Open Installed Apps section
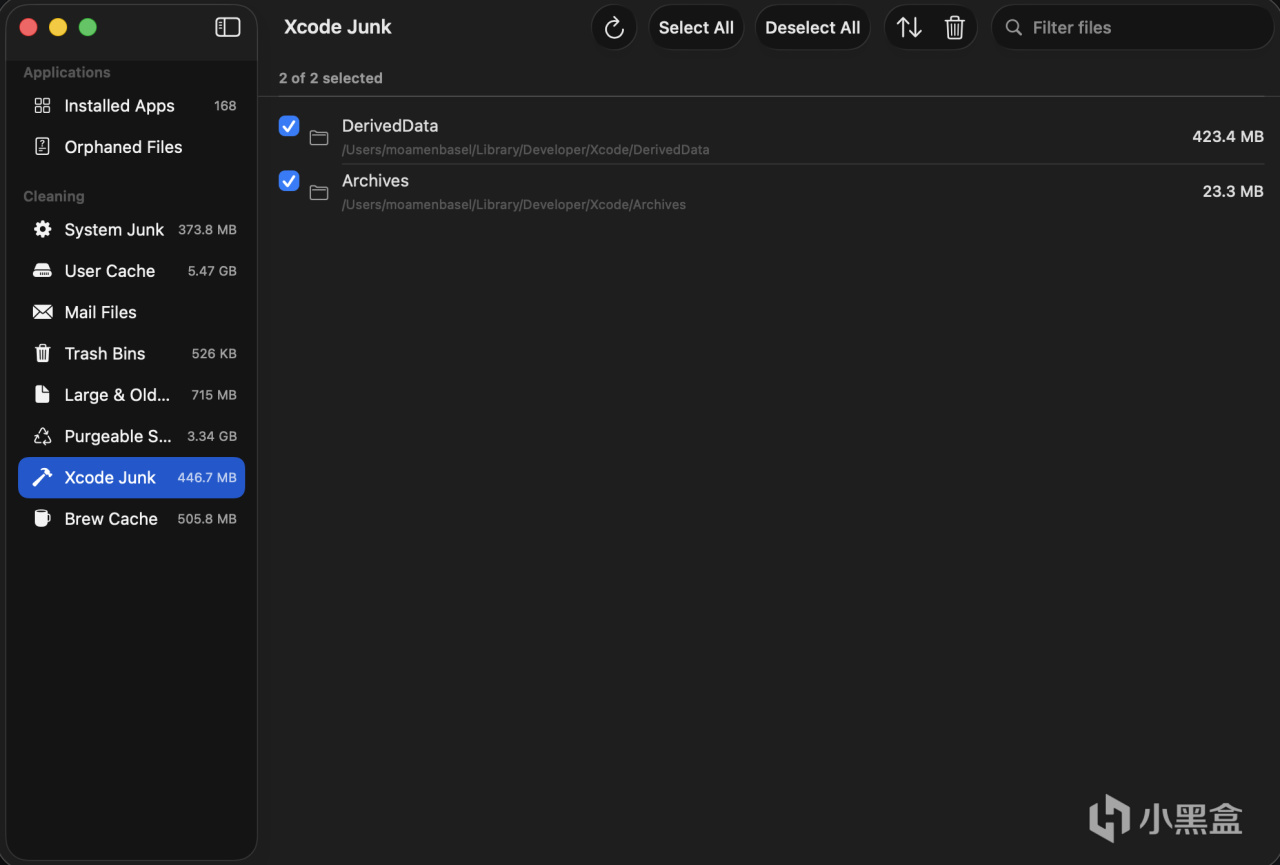The height and width of the screenshot is (865, 1280). pyautogui.click(x=119, y=106)
